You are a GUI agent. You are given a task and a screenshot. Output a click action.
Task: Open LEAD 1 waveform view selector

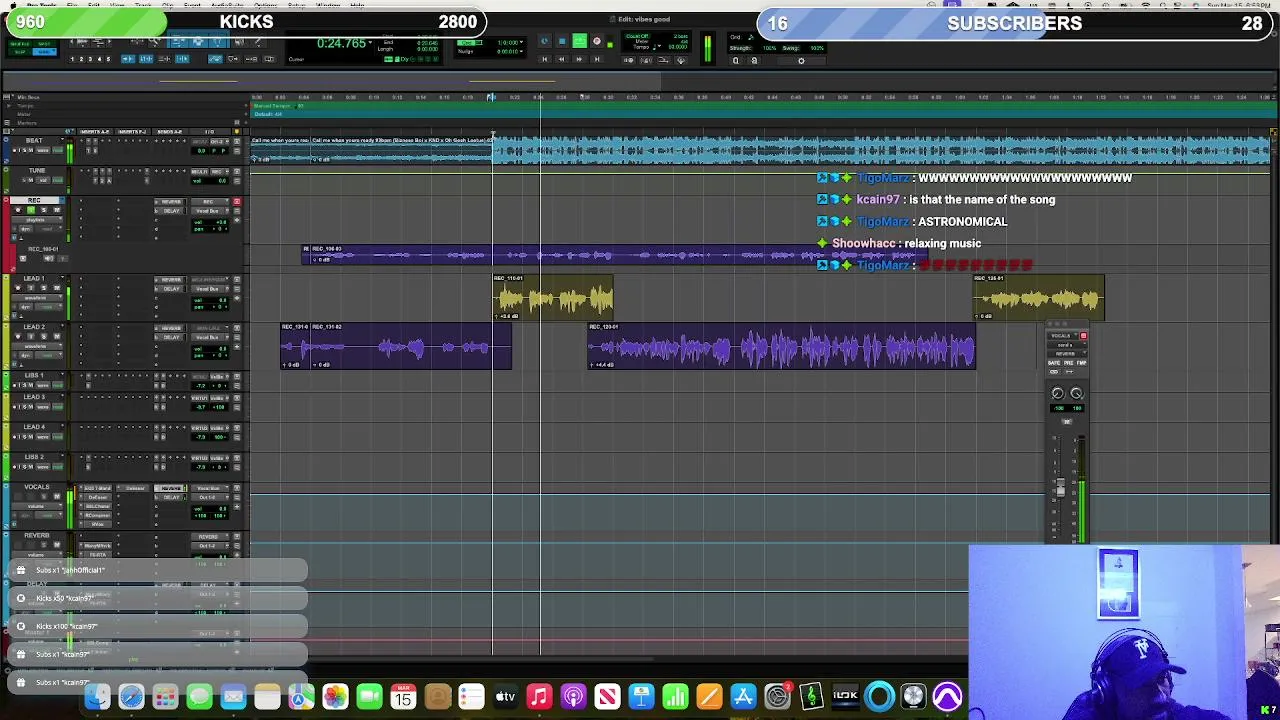point(37,298)
